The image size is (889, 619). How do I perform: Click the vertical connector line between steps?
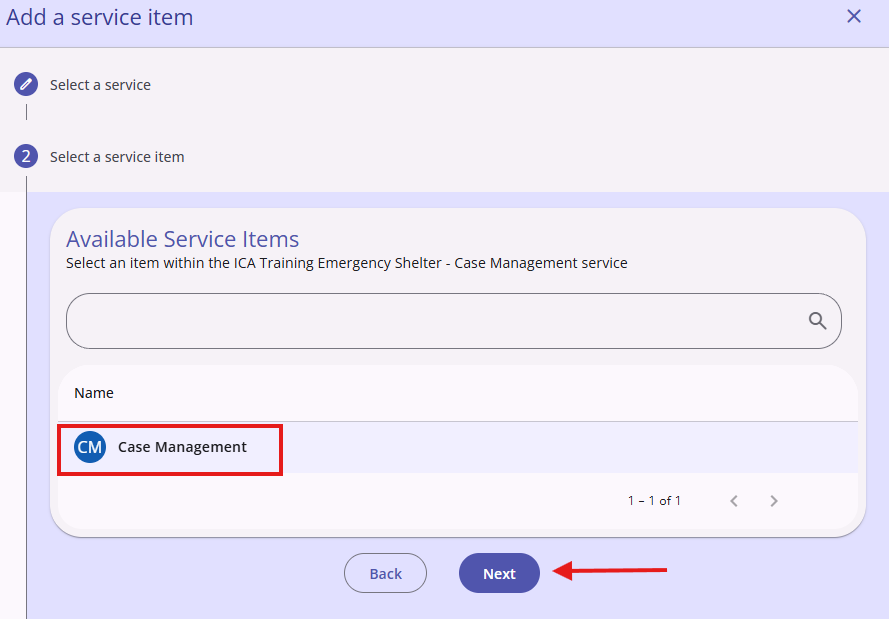(26, 112)
